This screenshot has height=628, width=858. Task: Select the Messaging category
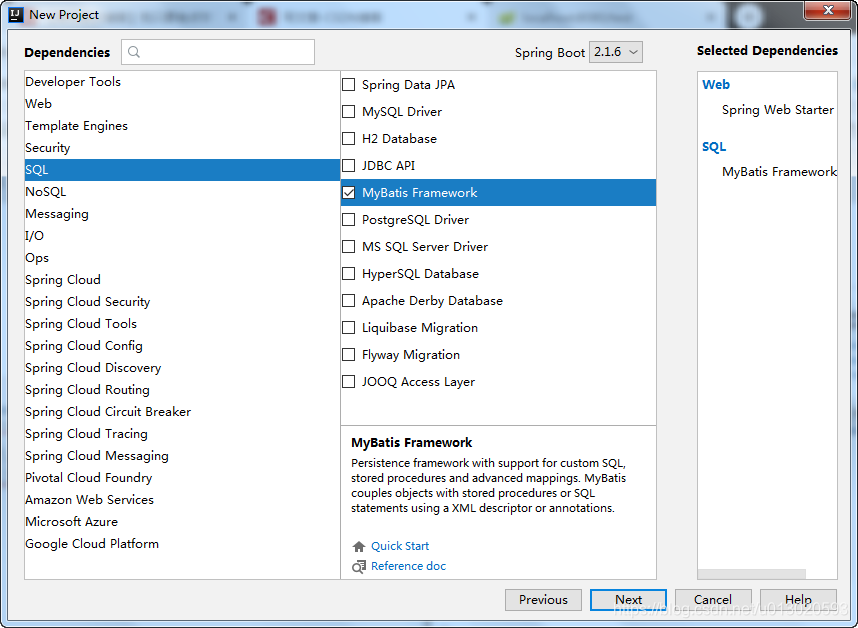point(182,213)
